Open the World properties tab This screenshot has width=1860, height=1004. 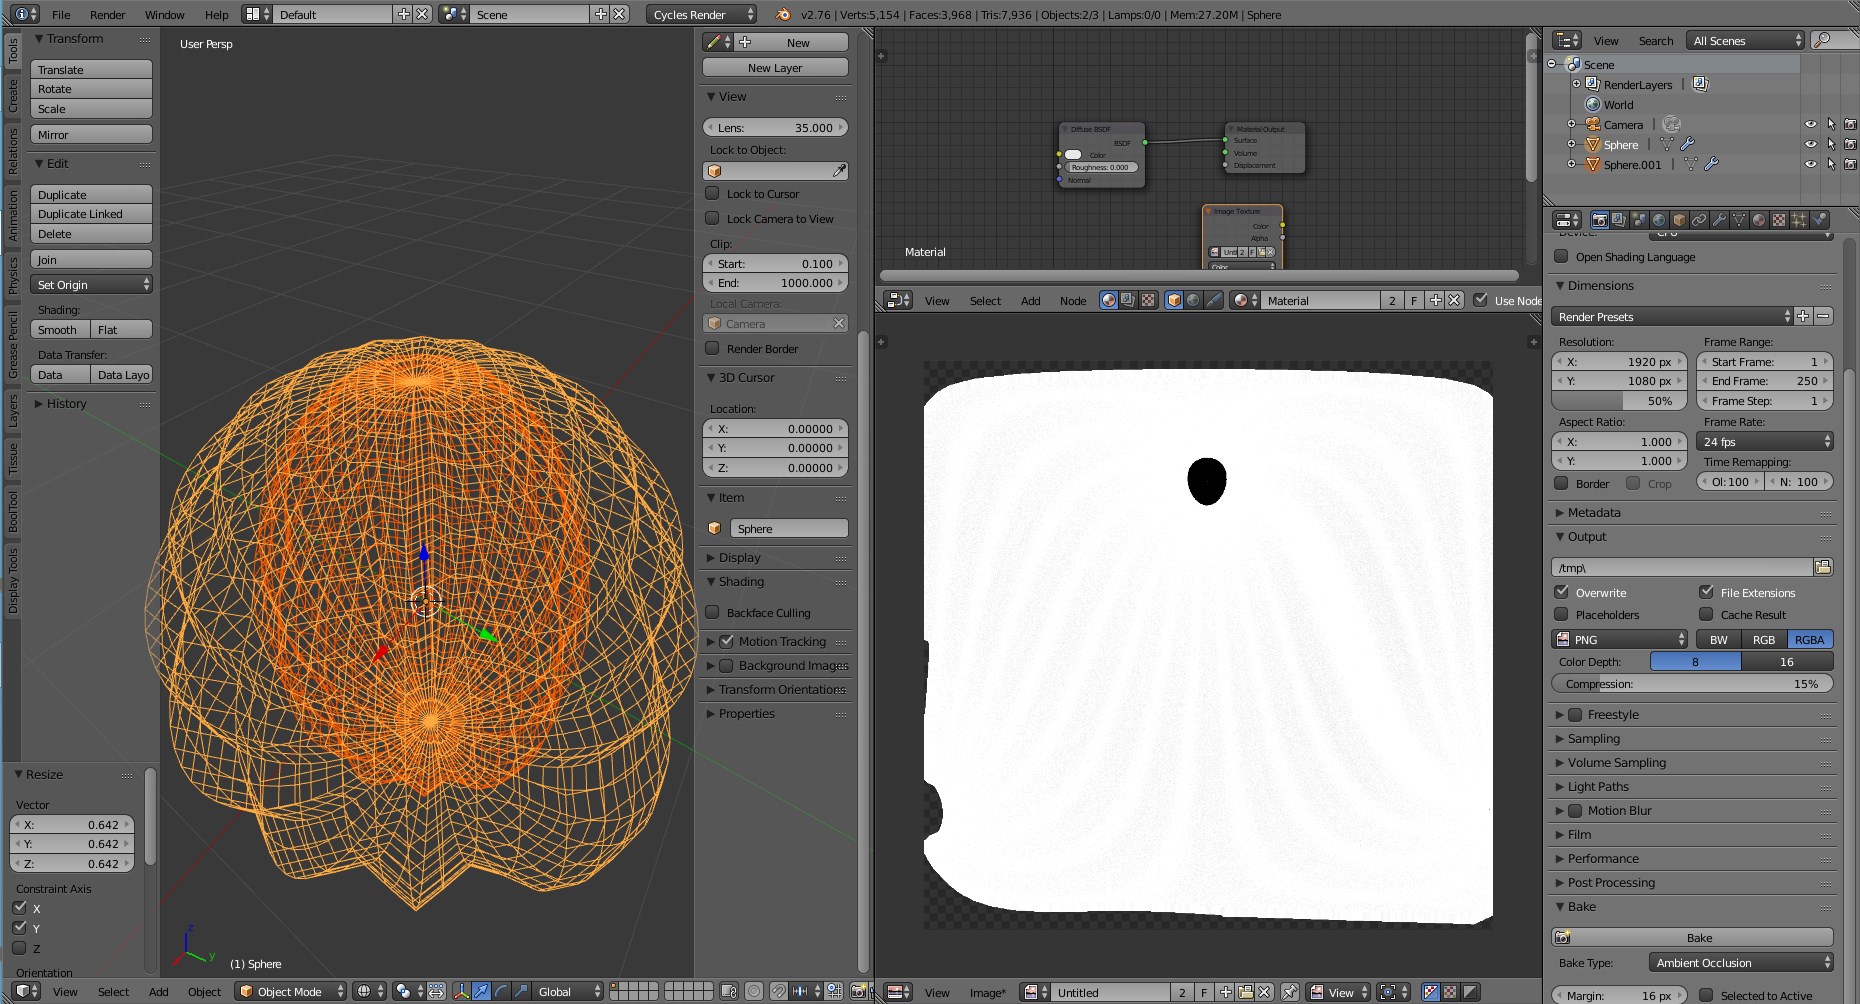1658,222
